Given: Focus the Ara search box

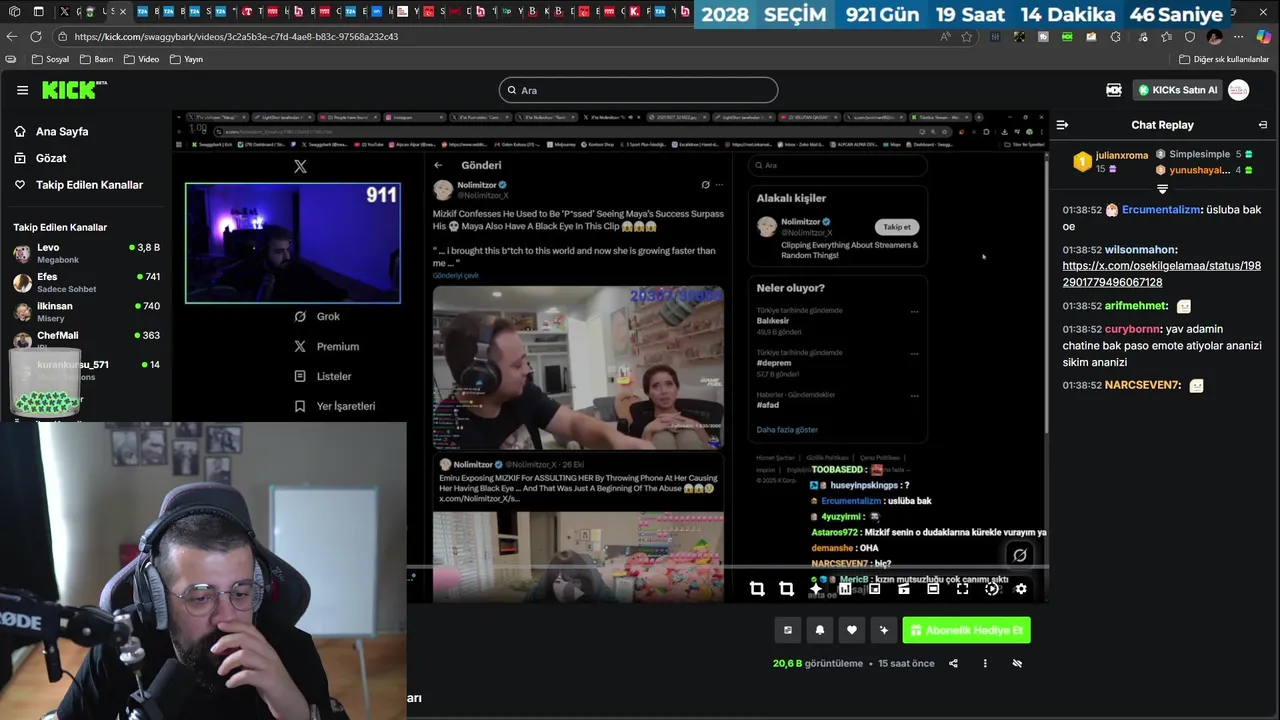Looking at the screenshot, I should click(638, 90).
